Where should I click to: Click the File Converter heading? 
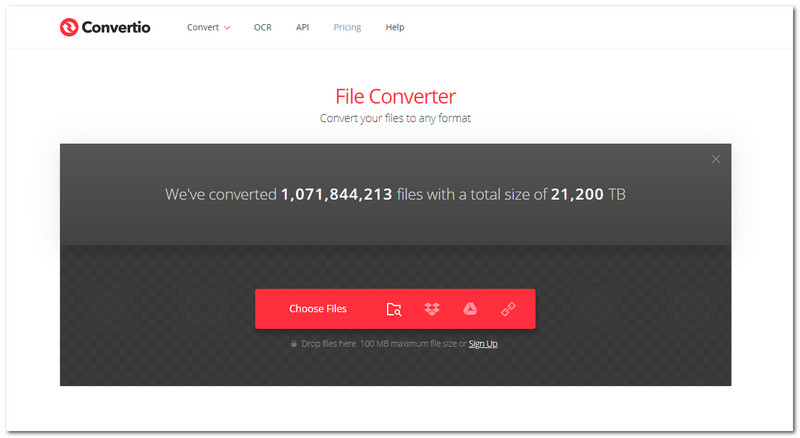pyautogui.click(x=395, y=96)
